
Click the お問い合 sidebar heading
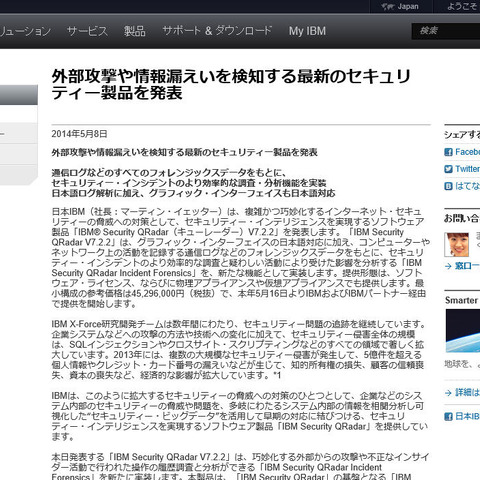pyautogui.click(x=462, y=219)
